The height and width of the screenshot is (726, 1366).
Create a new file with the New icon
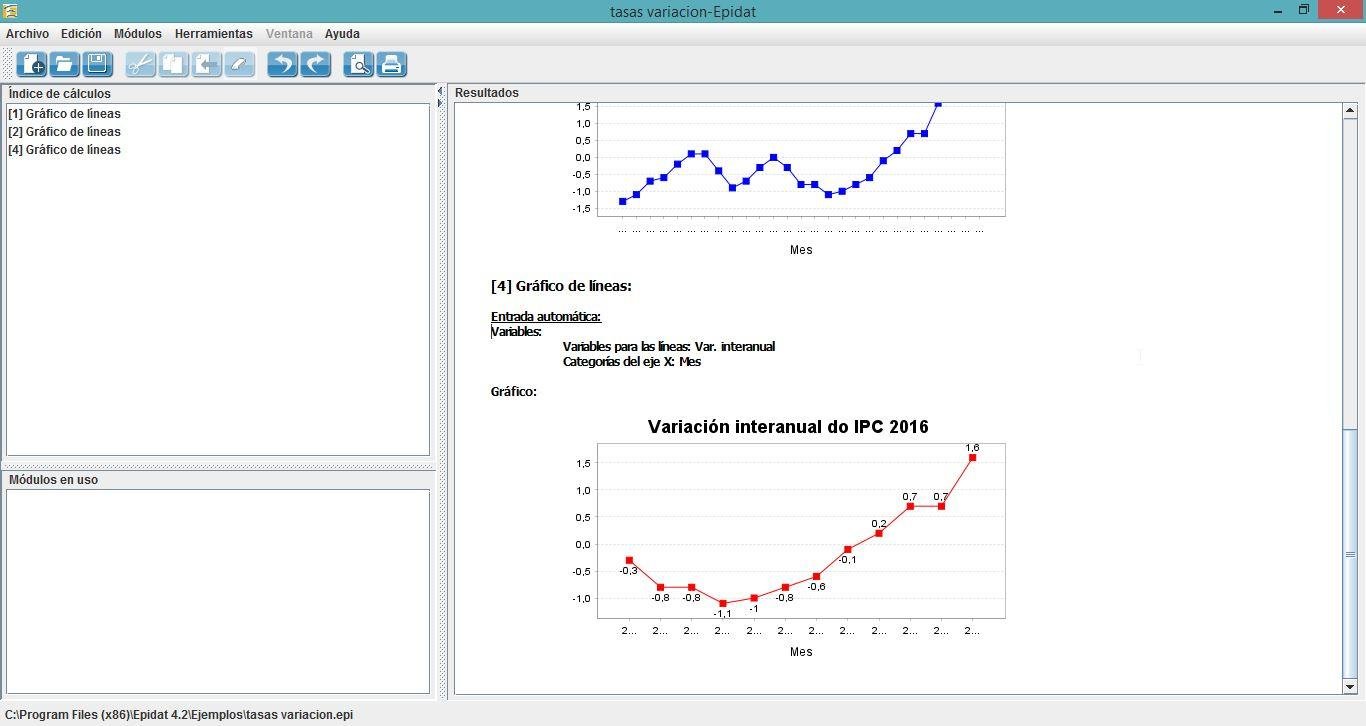point(31,64)
